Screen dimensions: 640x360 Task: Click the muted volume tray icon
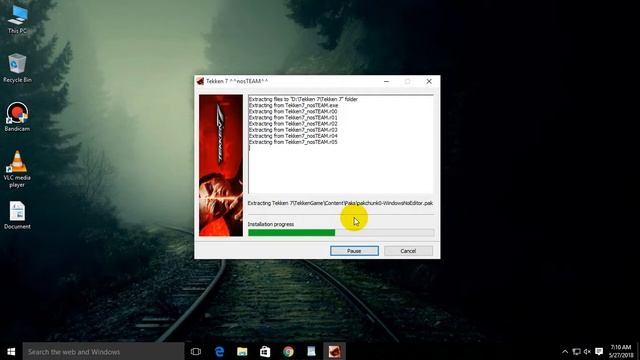coord(587,351)
